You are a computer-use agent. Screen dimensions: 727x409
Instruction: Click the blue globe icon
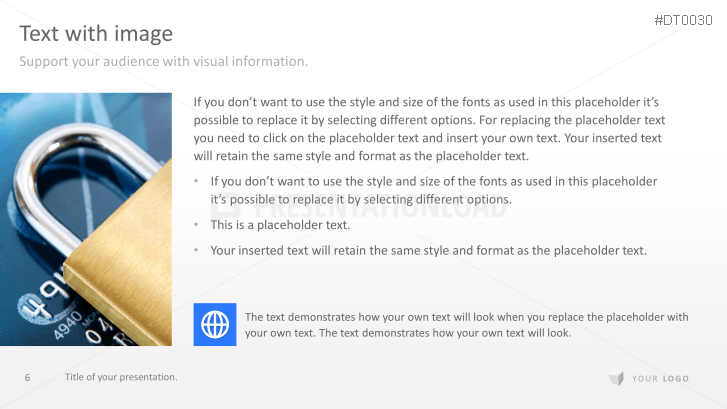click(214, 324)
